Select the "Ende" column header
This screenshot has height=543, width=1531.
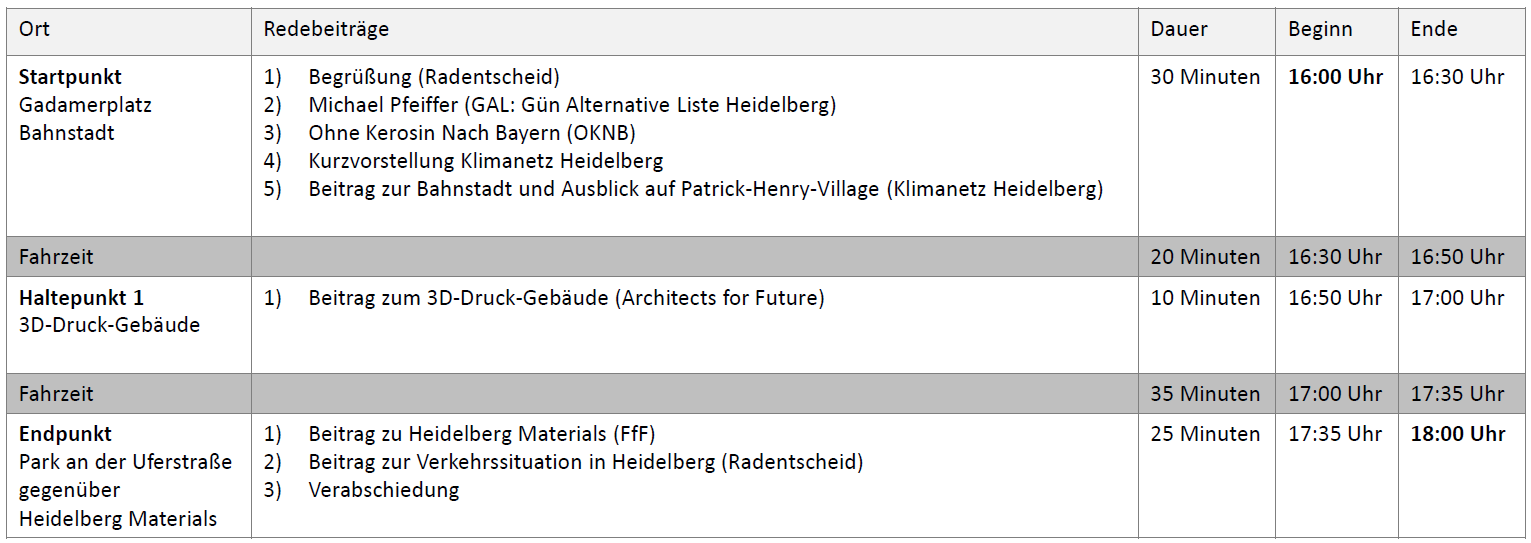(1434, 30)
